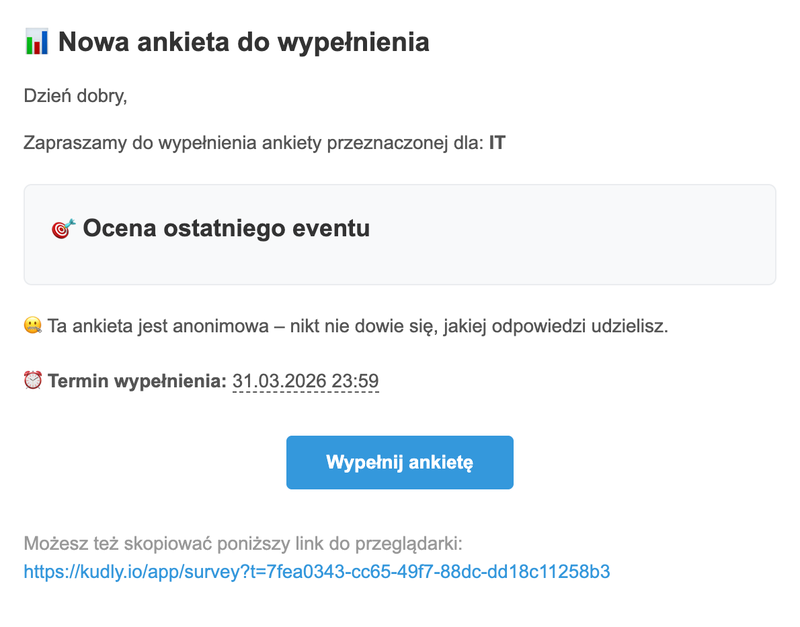Click the Zapraszamy do wypełnienia ankiety sentence

pyautogui.click(x=264, y=143)
